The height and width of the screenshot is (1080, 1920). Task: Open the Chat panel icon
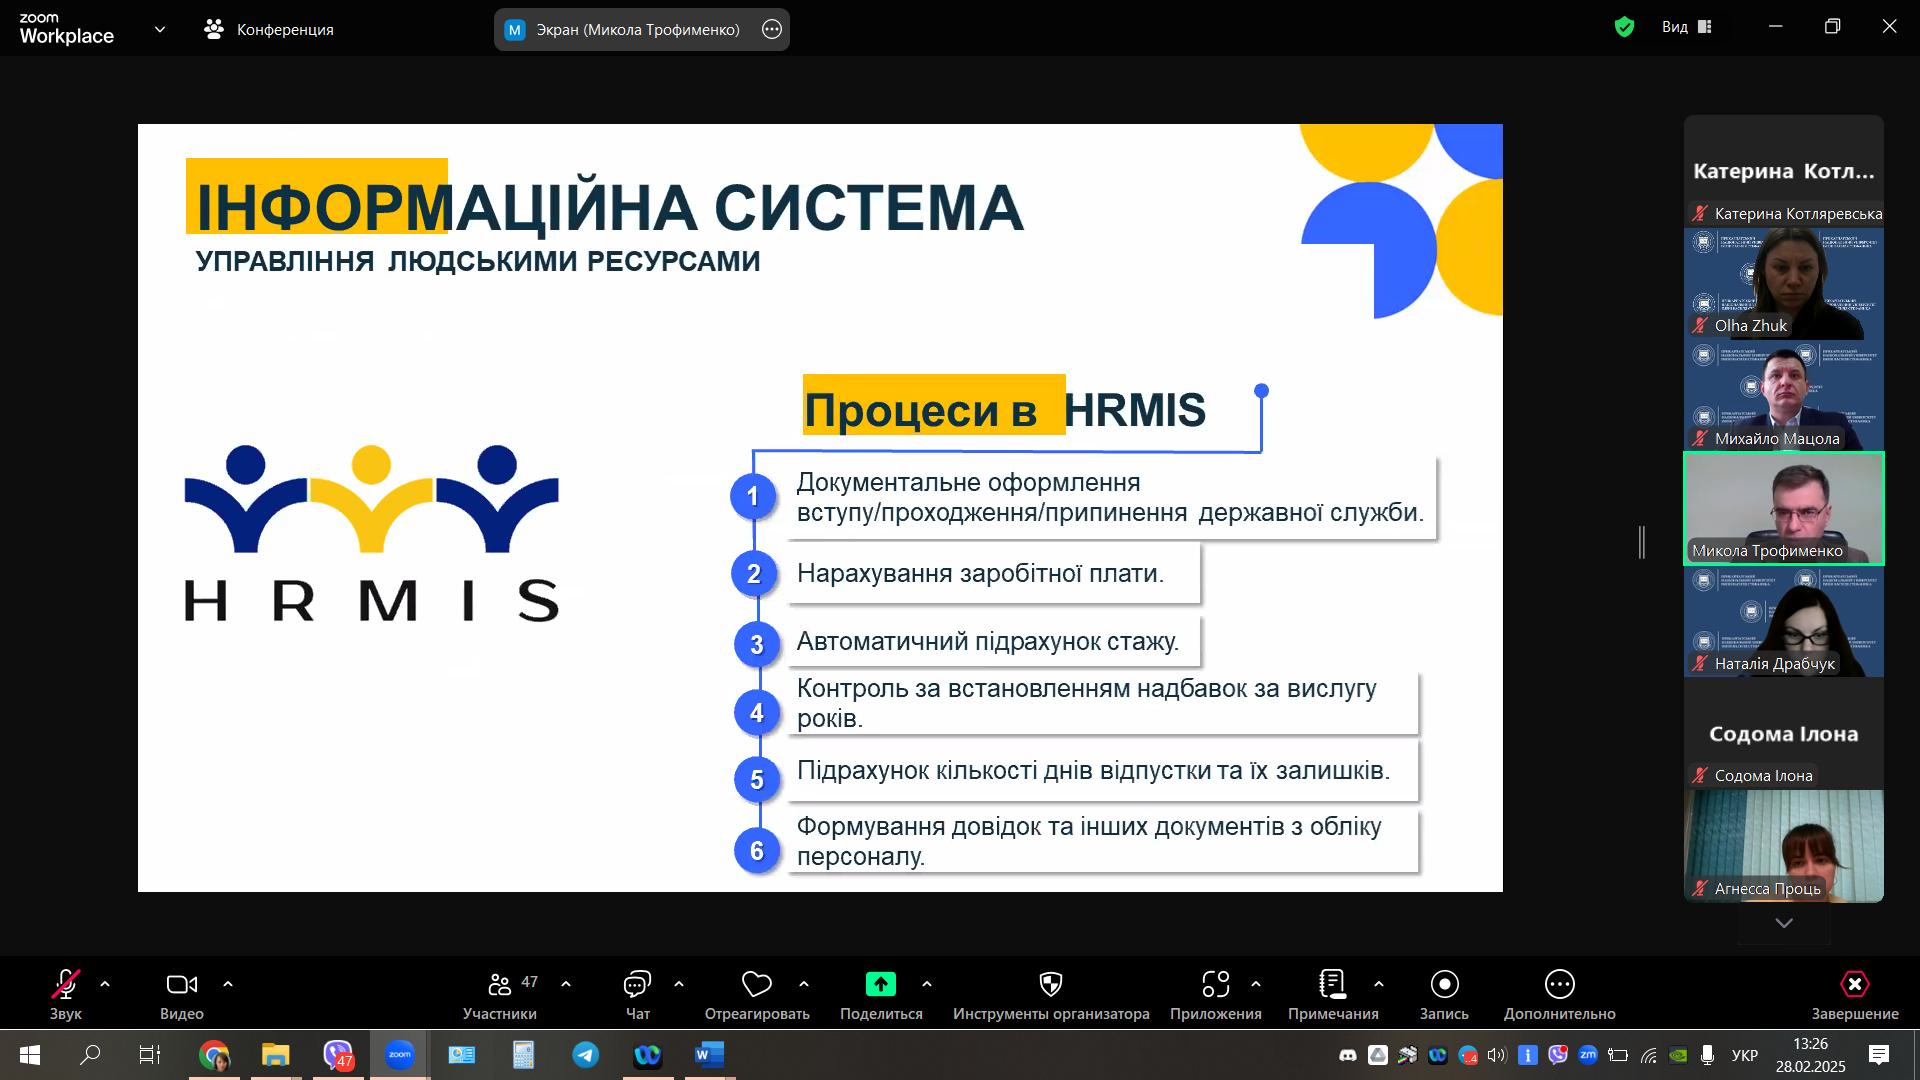pyautogui.click(x=637, y=985)
